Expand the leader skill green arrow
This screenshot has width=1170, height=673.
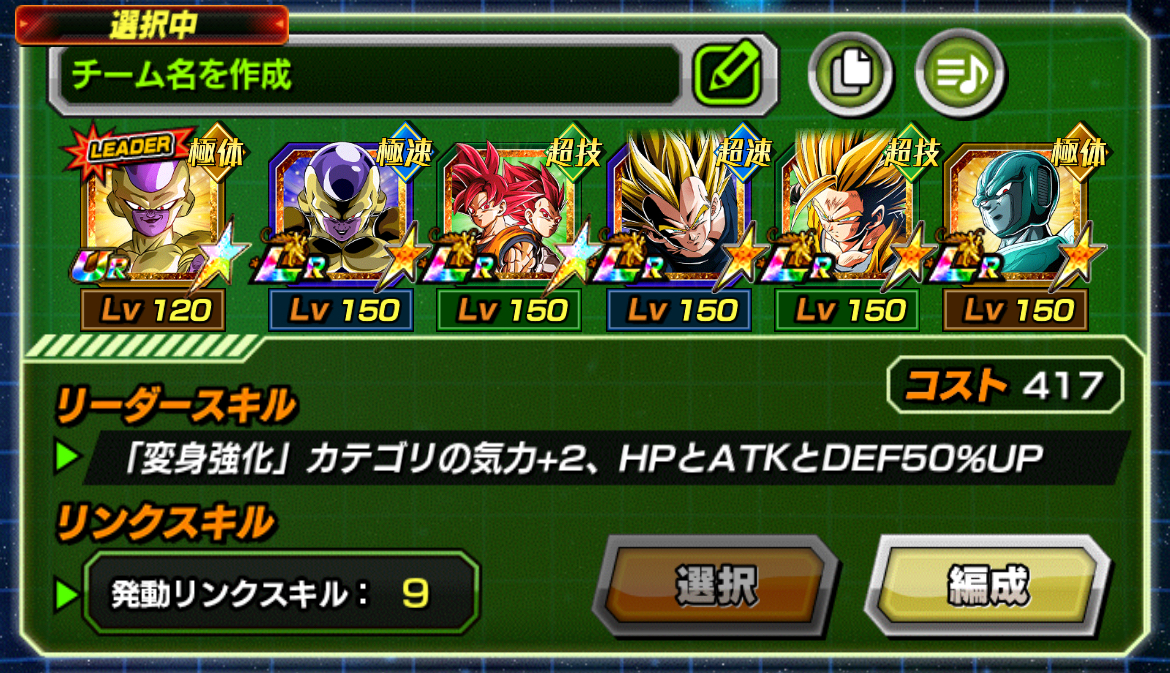click(x=68, y=457)
